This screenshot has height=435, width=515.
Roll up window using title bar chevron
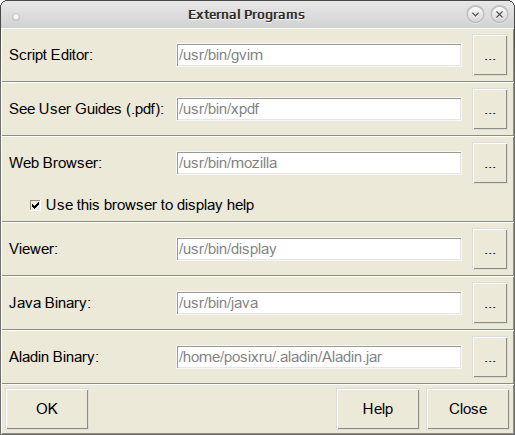(x=475, y=15)
